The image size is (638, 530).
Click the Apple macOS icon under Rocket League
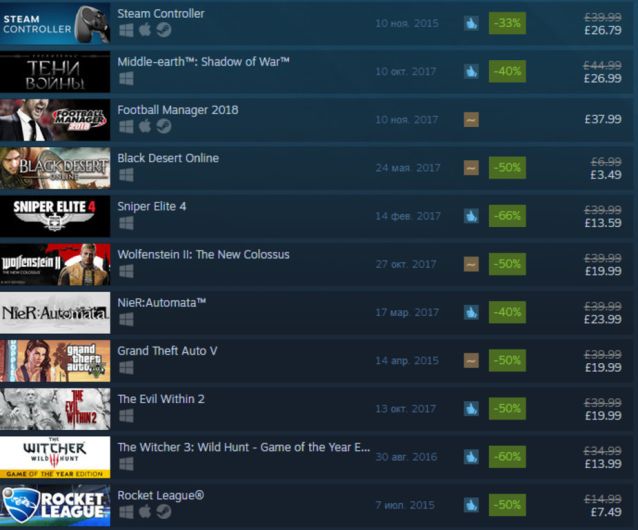(145, 512)
